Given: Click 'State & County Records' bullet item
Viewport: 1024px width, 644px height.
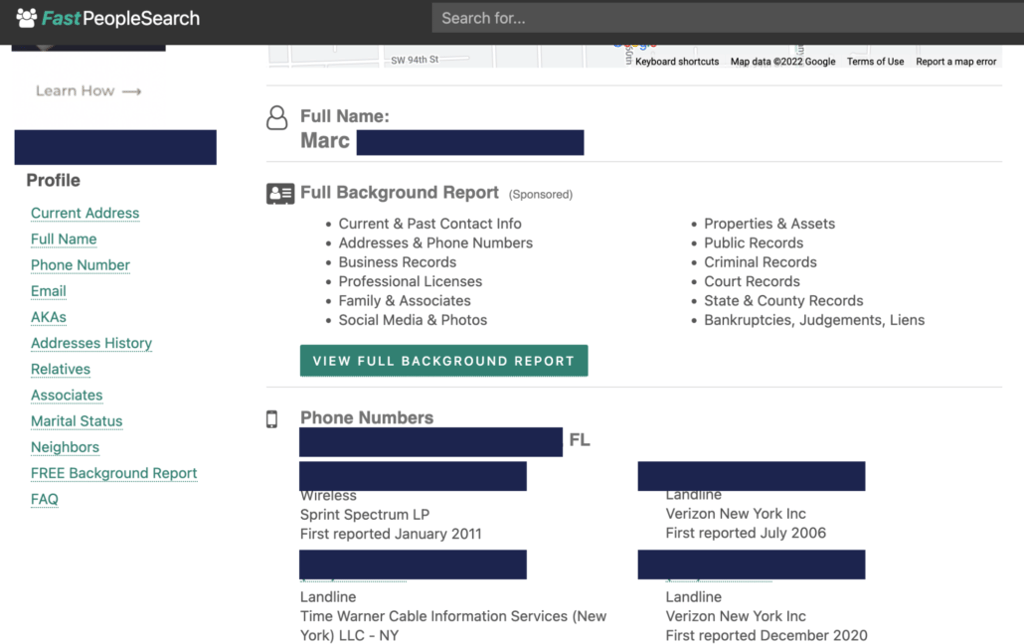Looking at the screenshot, I should 784,301.
